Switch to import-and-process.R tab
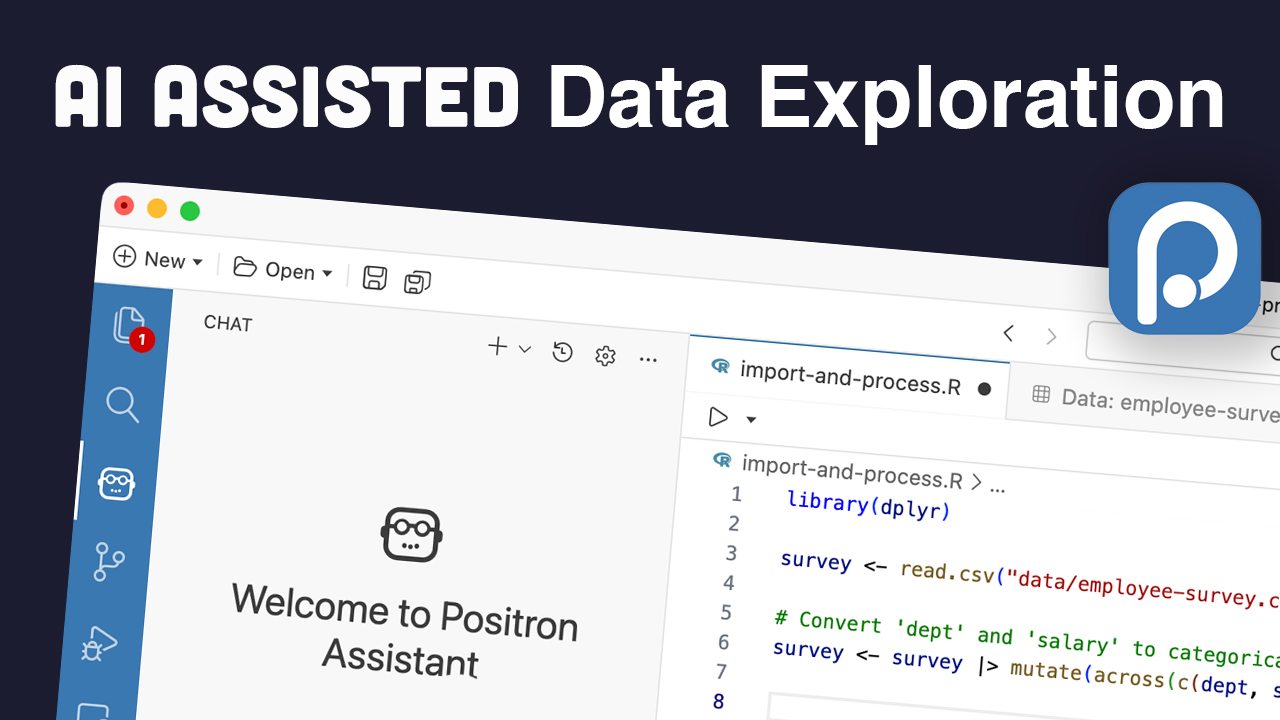 point(848,377)
